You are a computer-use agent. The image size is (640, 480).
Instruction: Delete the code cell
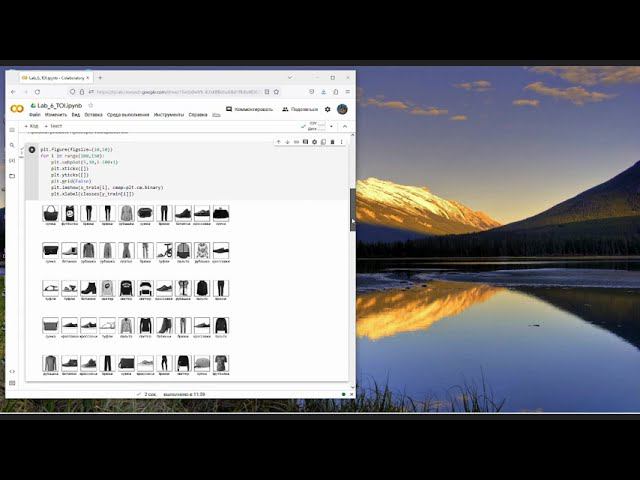tap(332, 142)
